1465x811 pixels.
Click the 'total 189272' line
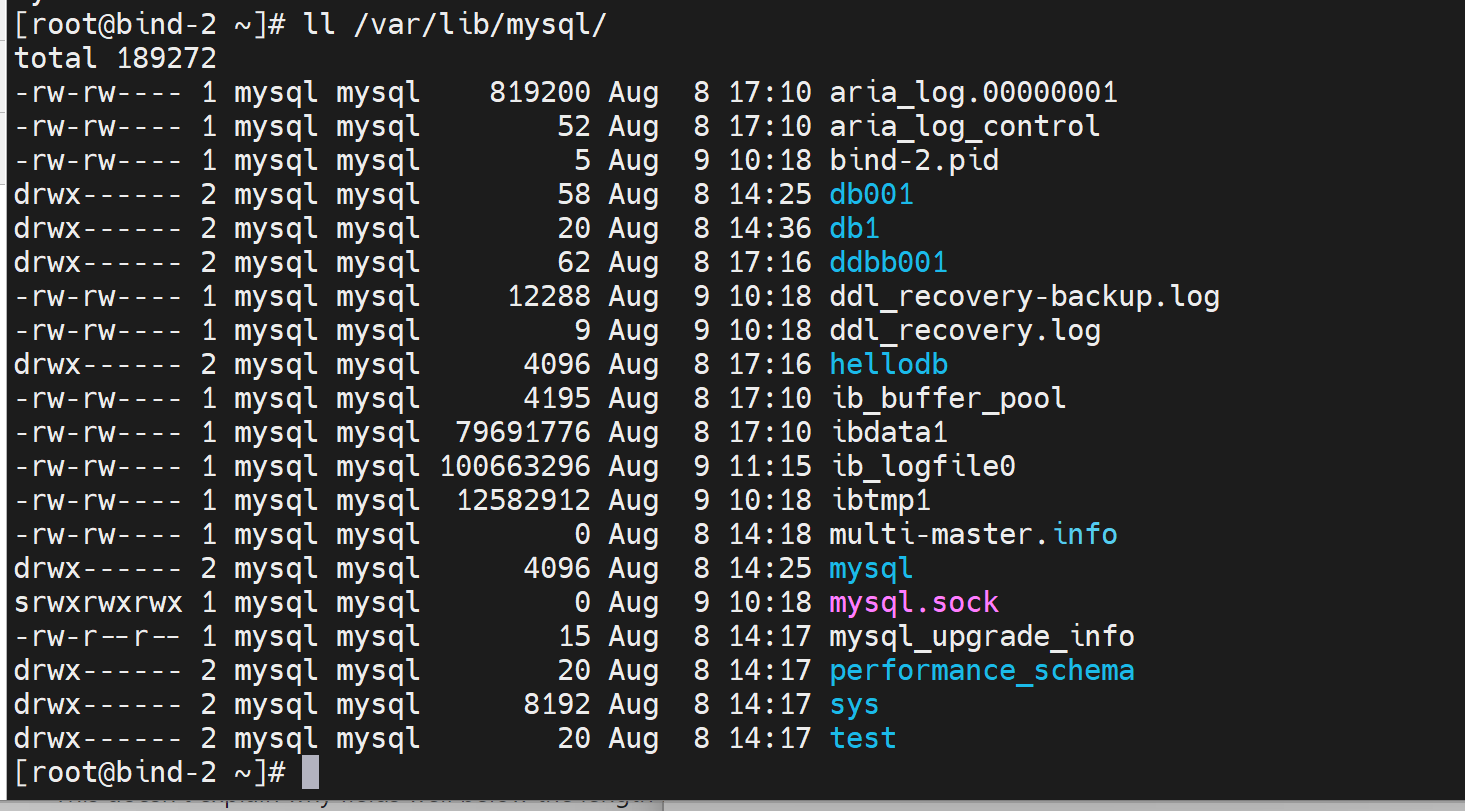click(115, 59)
